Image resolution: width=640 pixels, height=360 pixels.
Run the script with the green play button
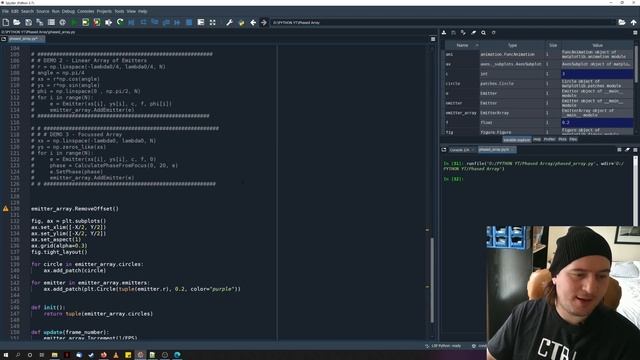click(x=74, y=22)
